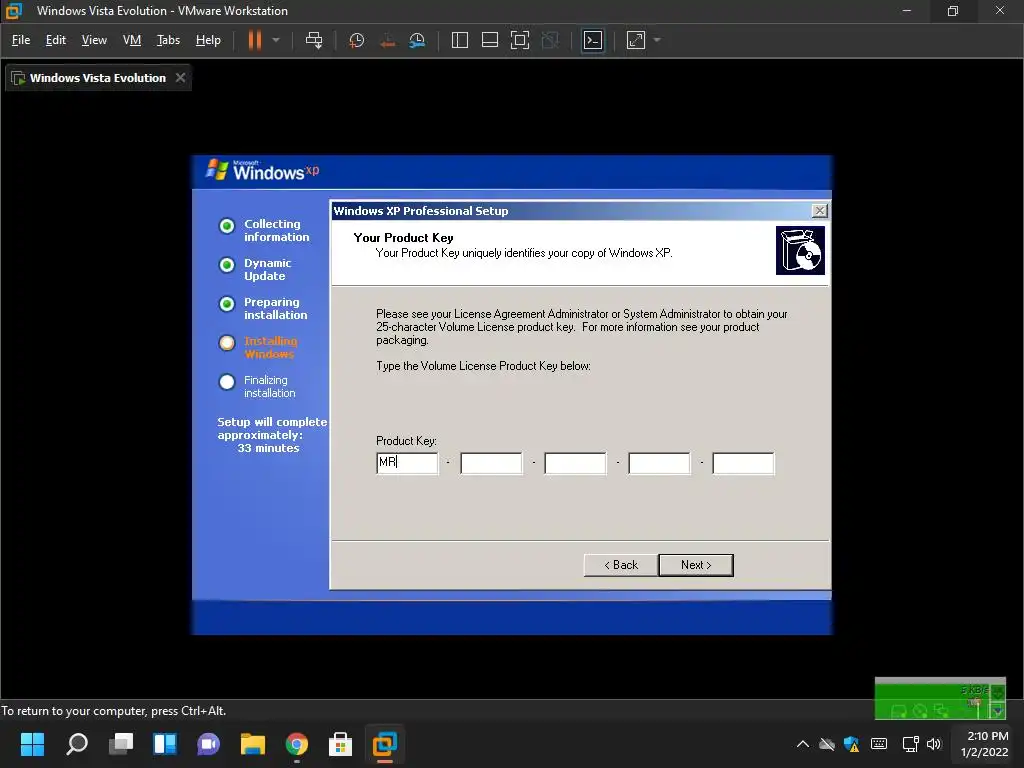This screenshot has width=1024, height=768.
Task: Focus the fourth product key field
Action: coord(659,463)
